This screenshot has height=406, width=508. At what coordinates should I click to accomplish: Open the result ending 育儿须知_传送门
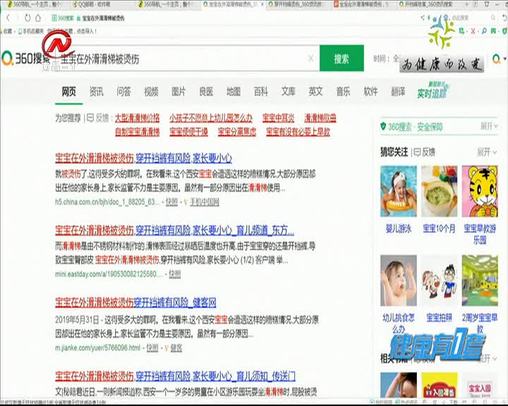tap(175, 376)
